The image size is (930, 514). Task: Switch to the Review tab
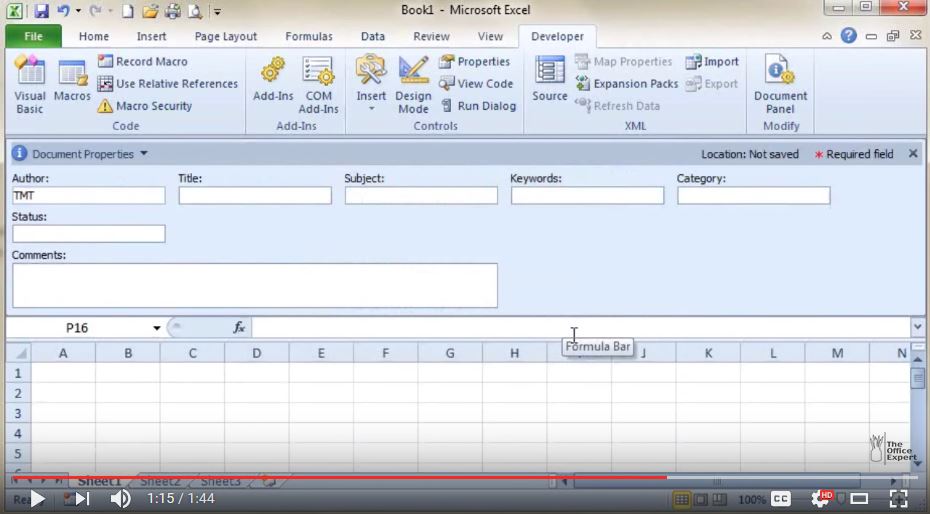pyautogui.click(x=431, y=36)
